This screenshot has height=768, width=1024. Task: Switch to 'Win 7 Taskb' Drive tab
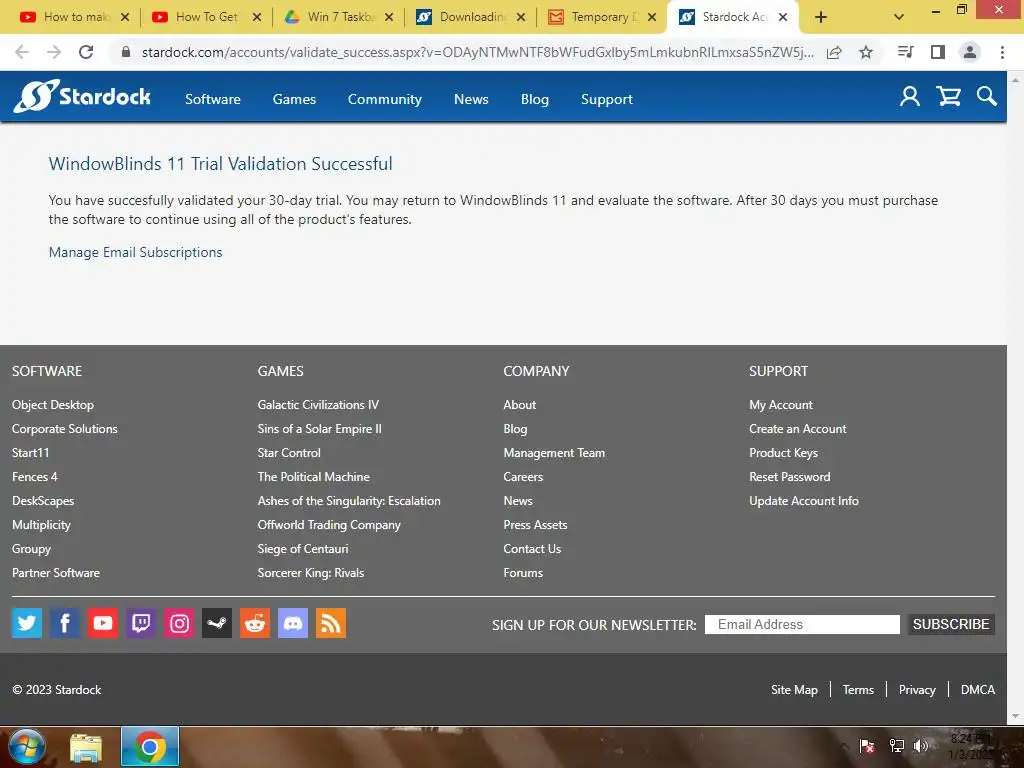(x=338, y=17)
